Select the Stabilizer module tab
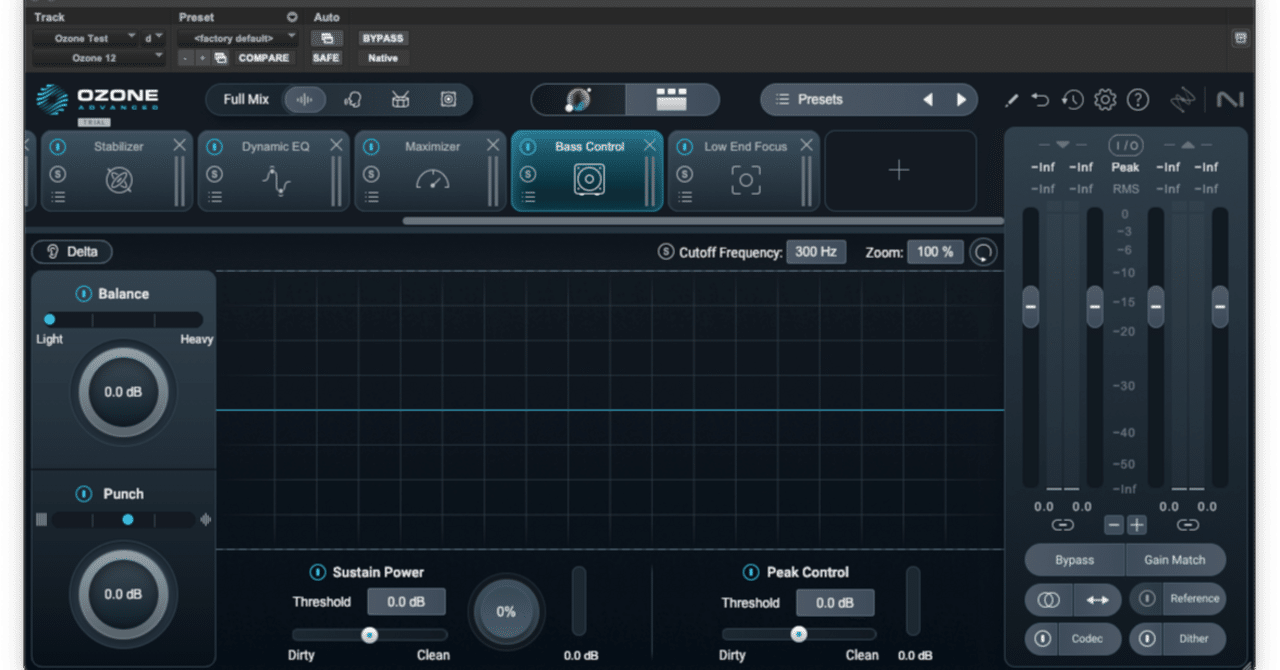The image size is (1280, 670). (118, 146)
